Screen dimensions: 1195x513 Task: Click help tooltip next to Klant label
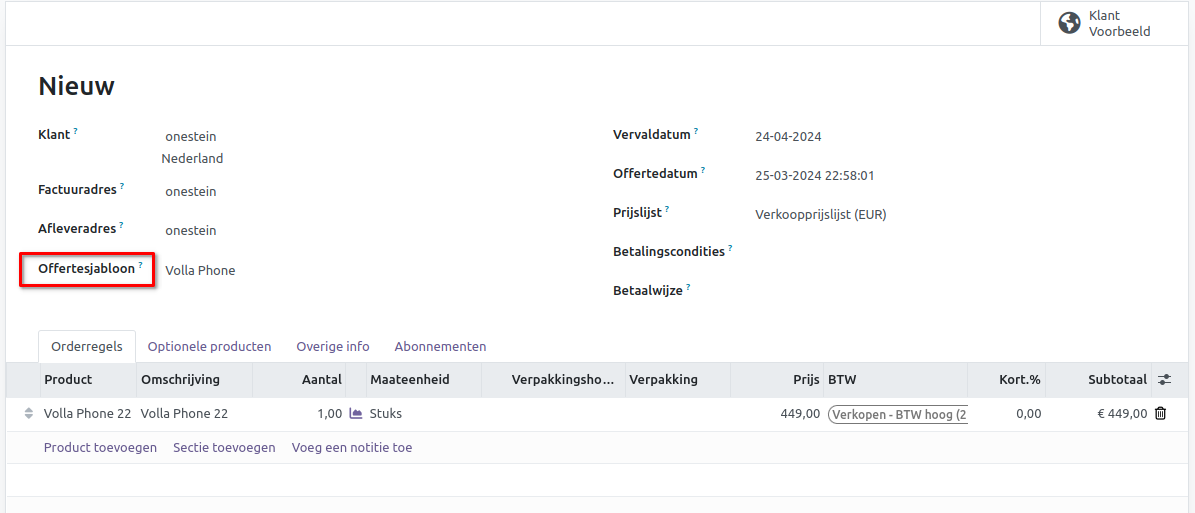tap(75, 131)
